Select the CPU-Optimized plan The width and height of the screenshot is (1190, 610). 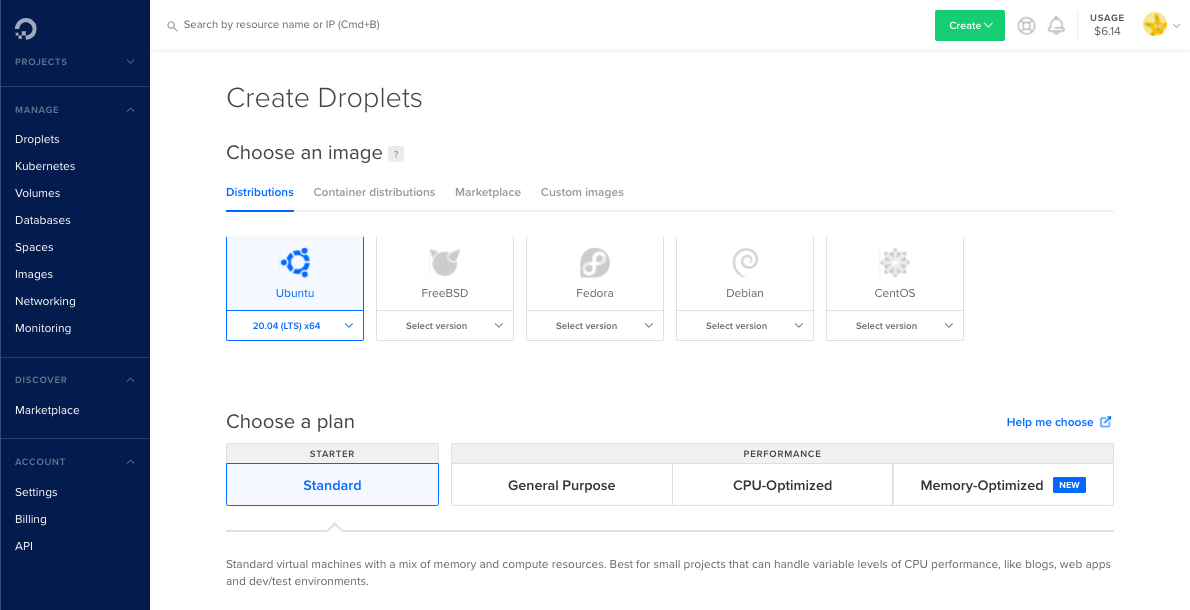pos(782,484)
